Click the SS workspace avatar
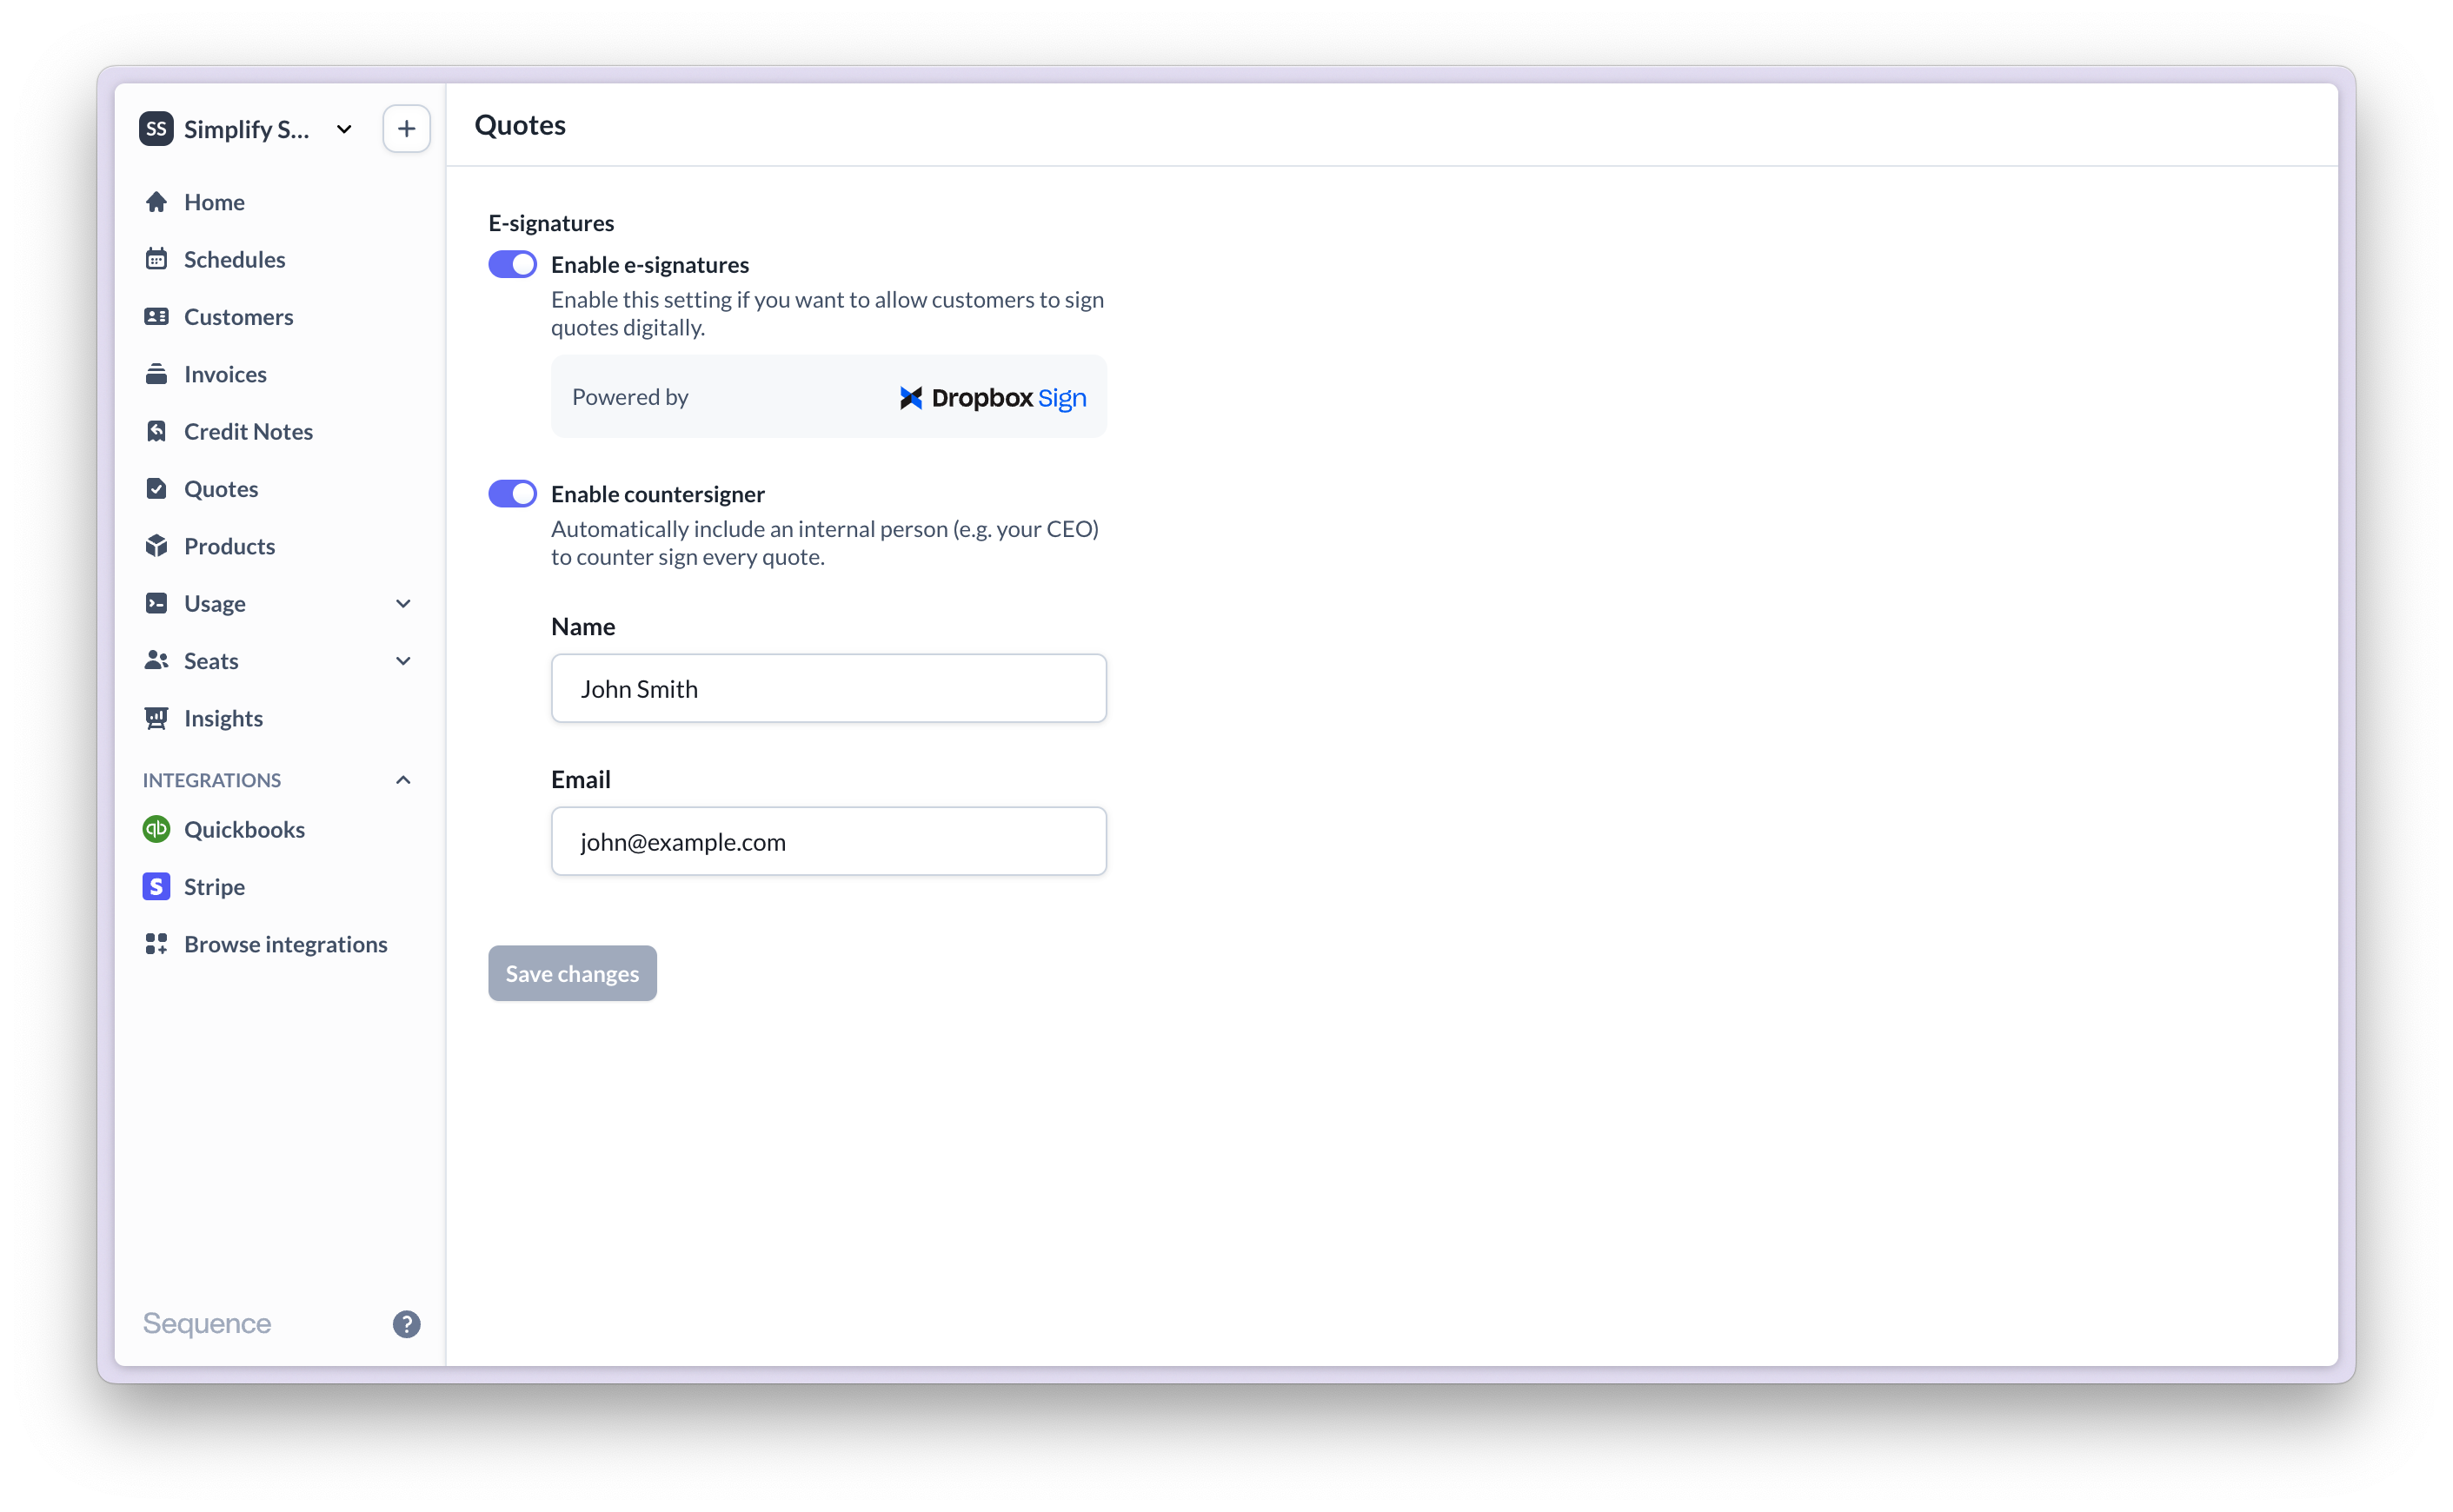Viewport: 2453px width, 1512px height. 156,129
